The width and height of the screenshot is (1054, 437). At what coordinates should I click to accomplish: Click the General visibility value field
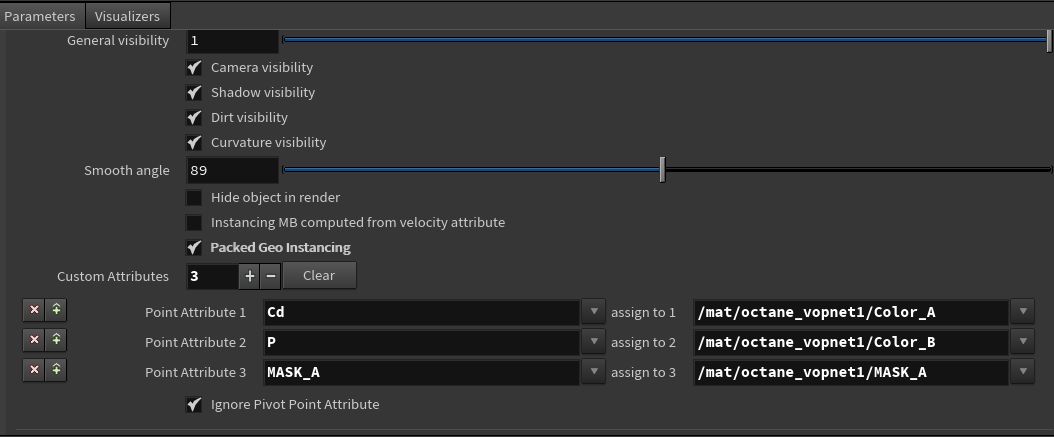pos(232,41)
